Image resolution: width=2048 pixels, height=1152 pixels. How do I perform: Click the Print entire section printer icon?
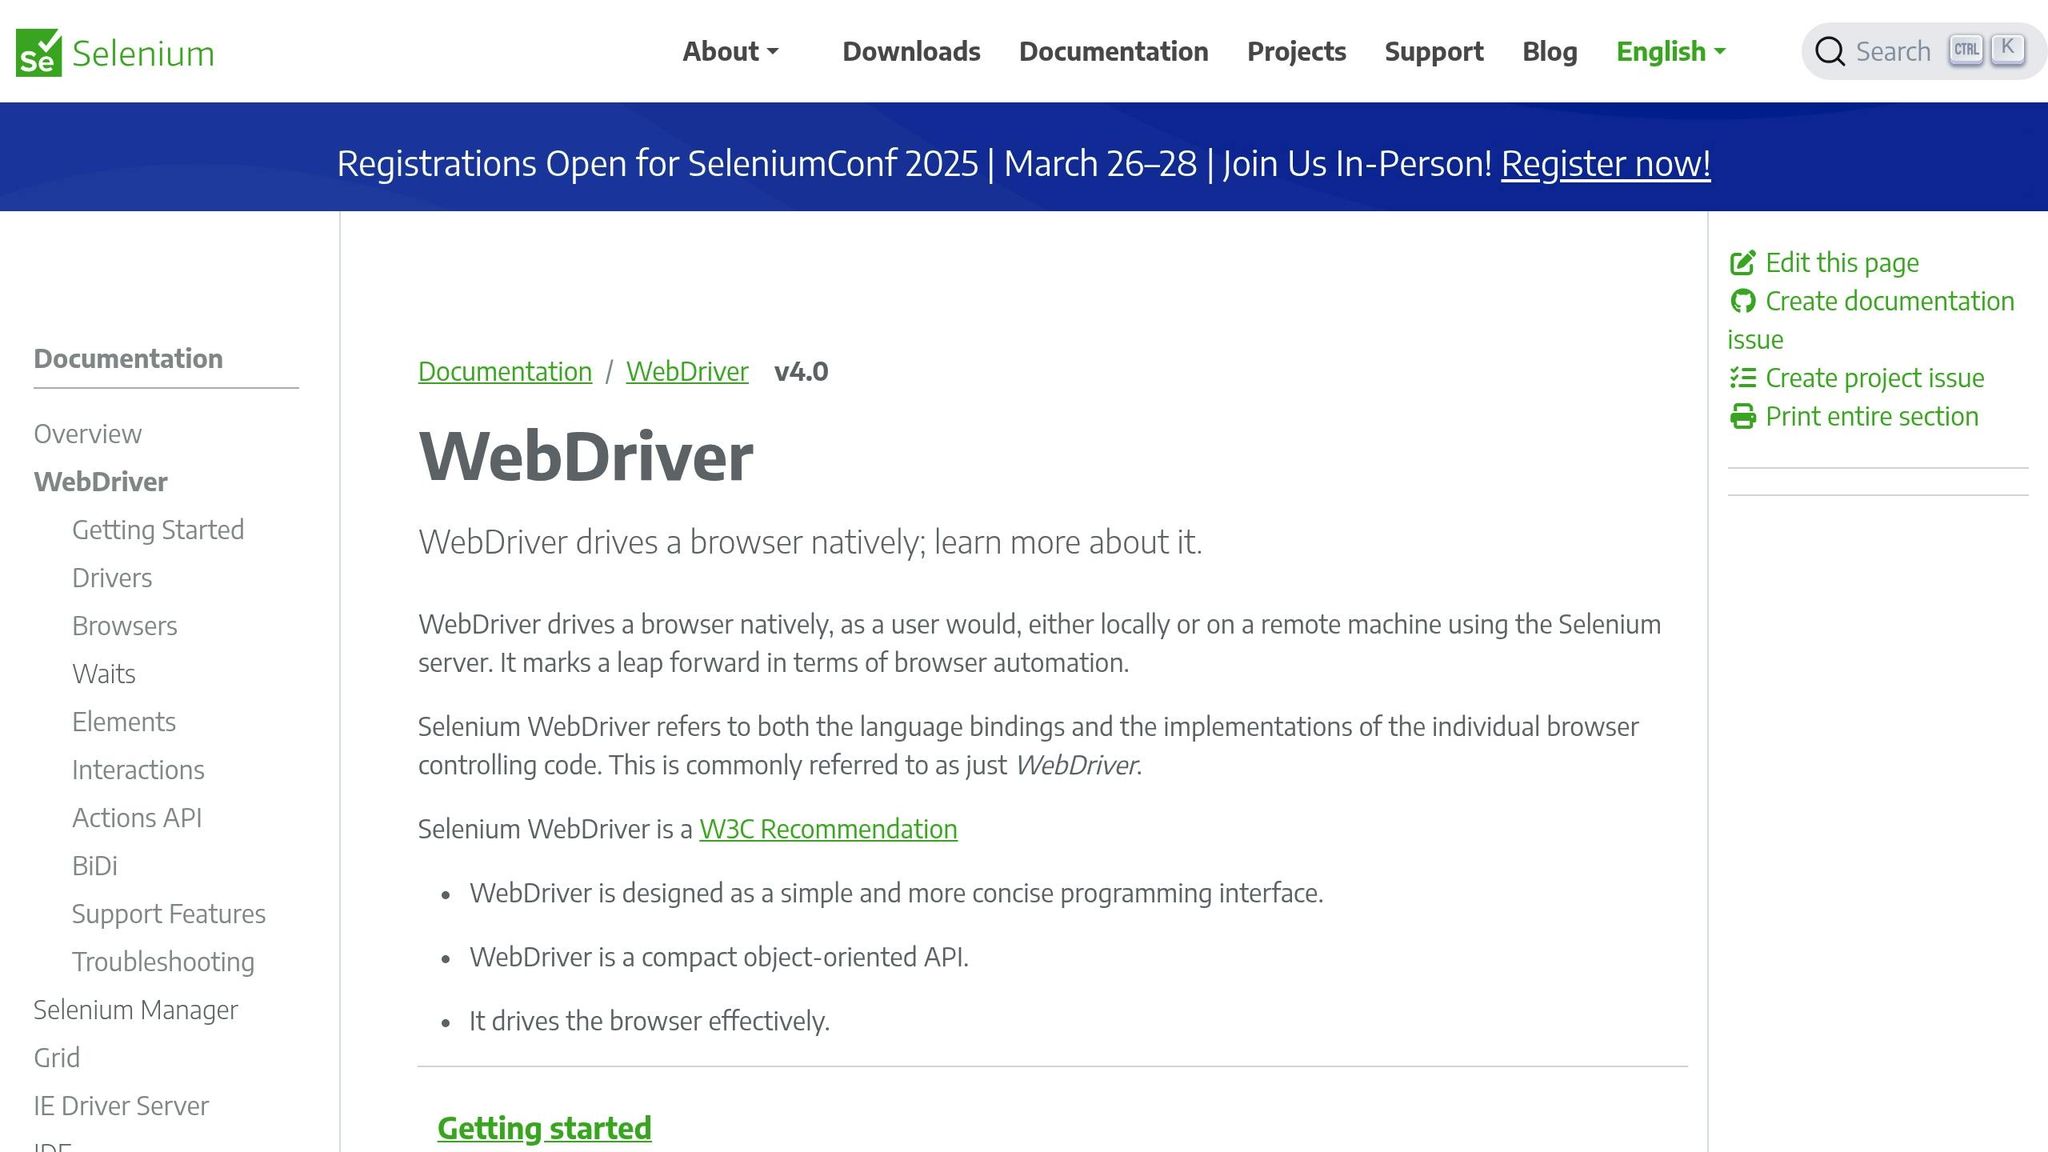[1744, 416]
